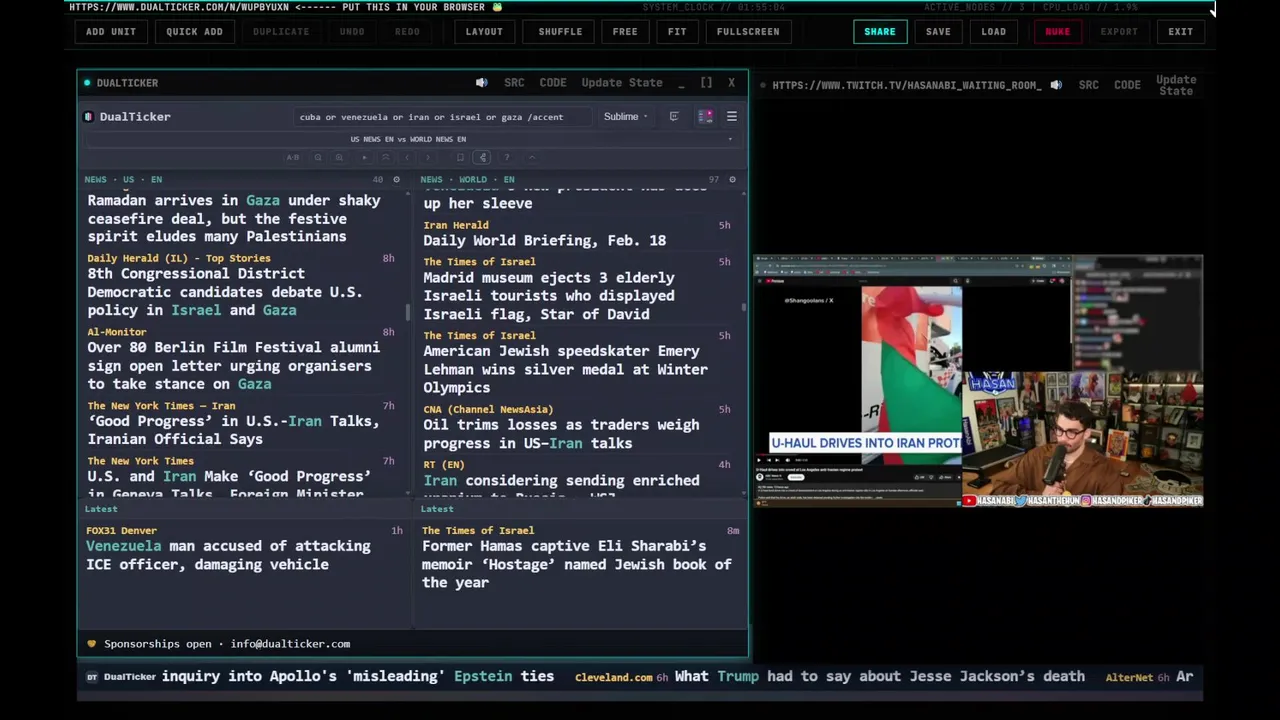Click the heart icon beside Sponsorships open

[92, 644]
